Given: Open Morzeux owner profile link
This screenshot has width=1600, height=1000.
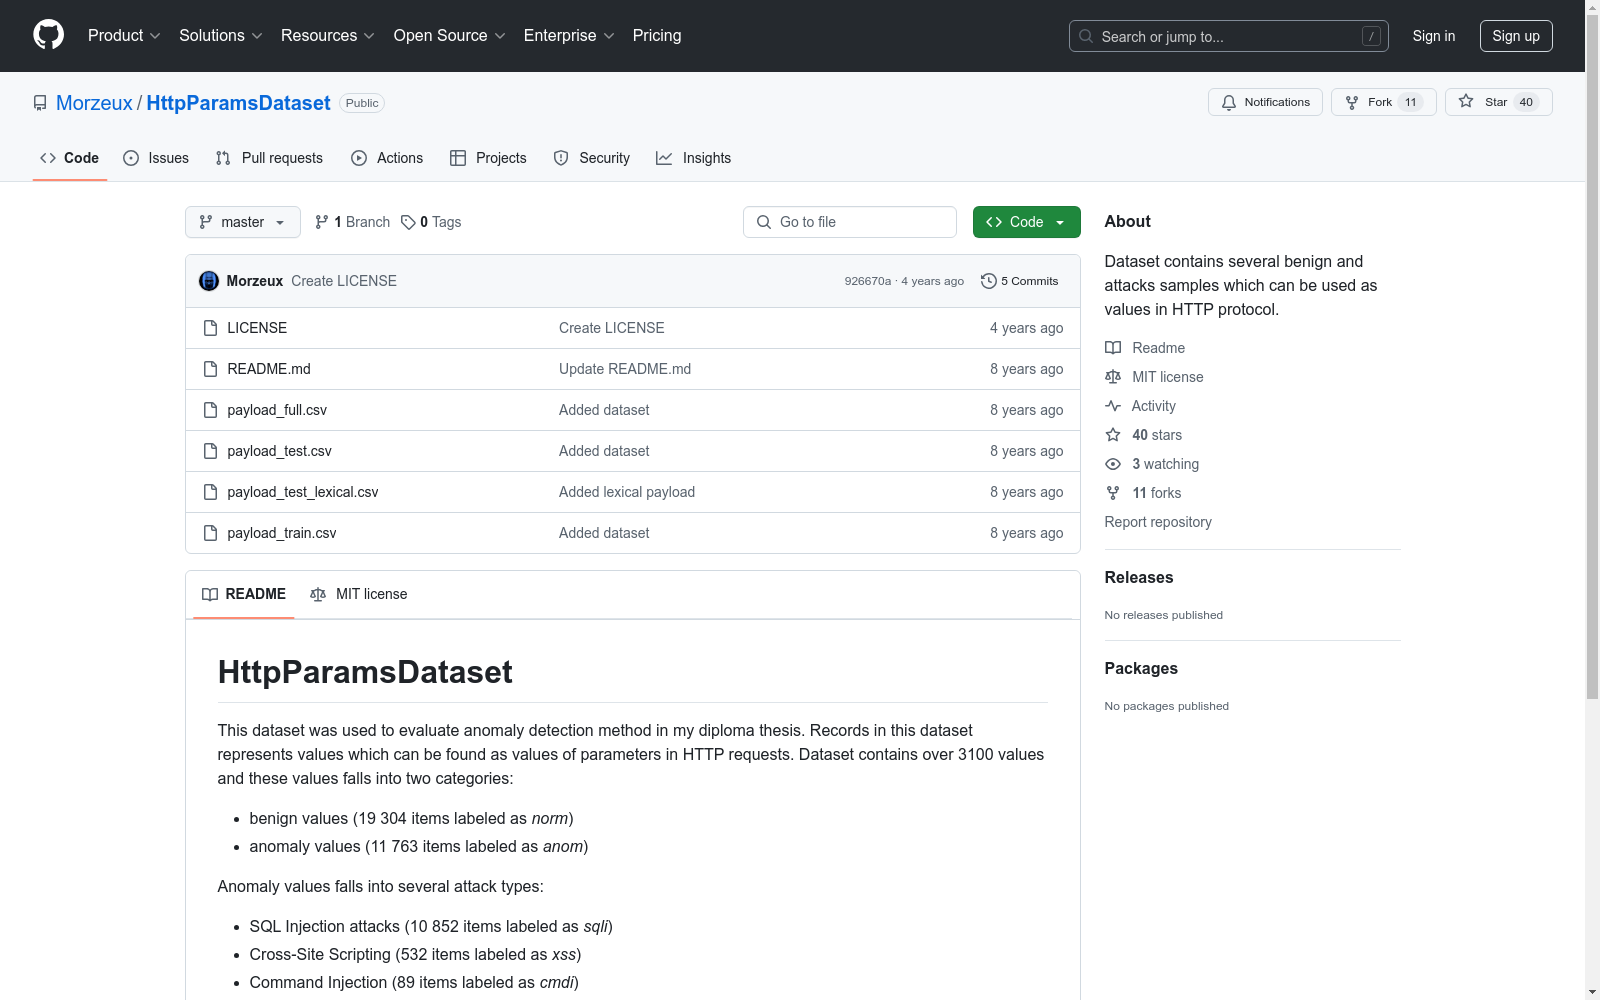Looking at the screenshot, I should (94, 103).
